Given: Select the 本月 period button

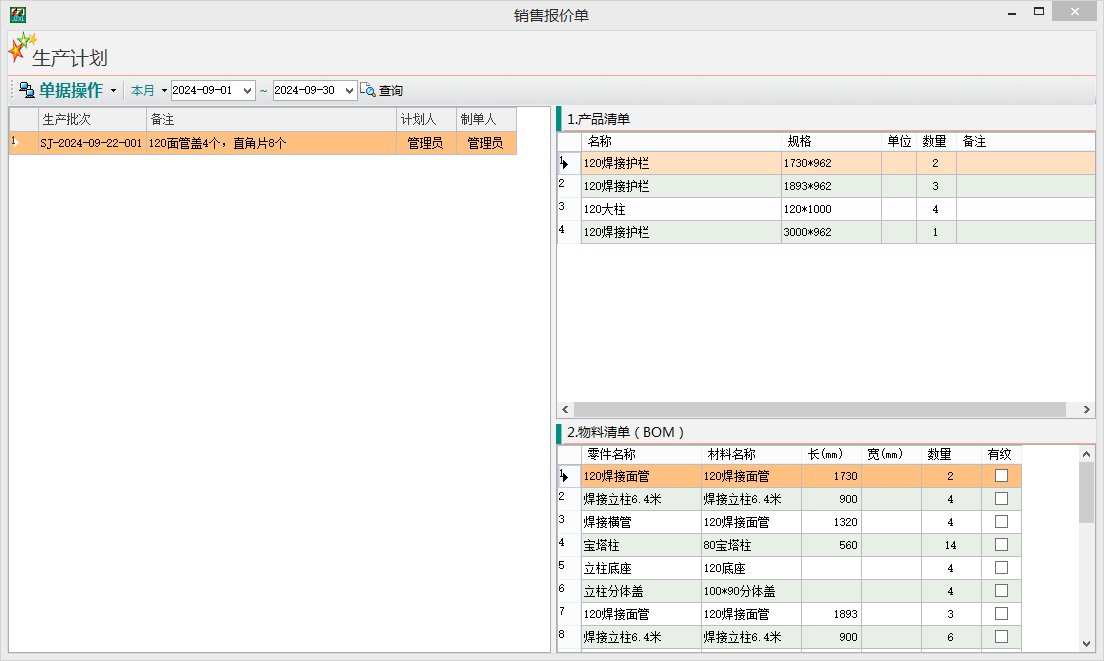Looking at the screenshot, I should tap(142, 91).
